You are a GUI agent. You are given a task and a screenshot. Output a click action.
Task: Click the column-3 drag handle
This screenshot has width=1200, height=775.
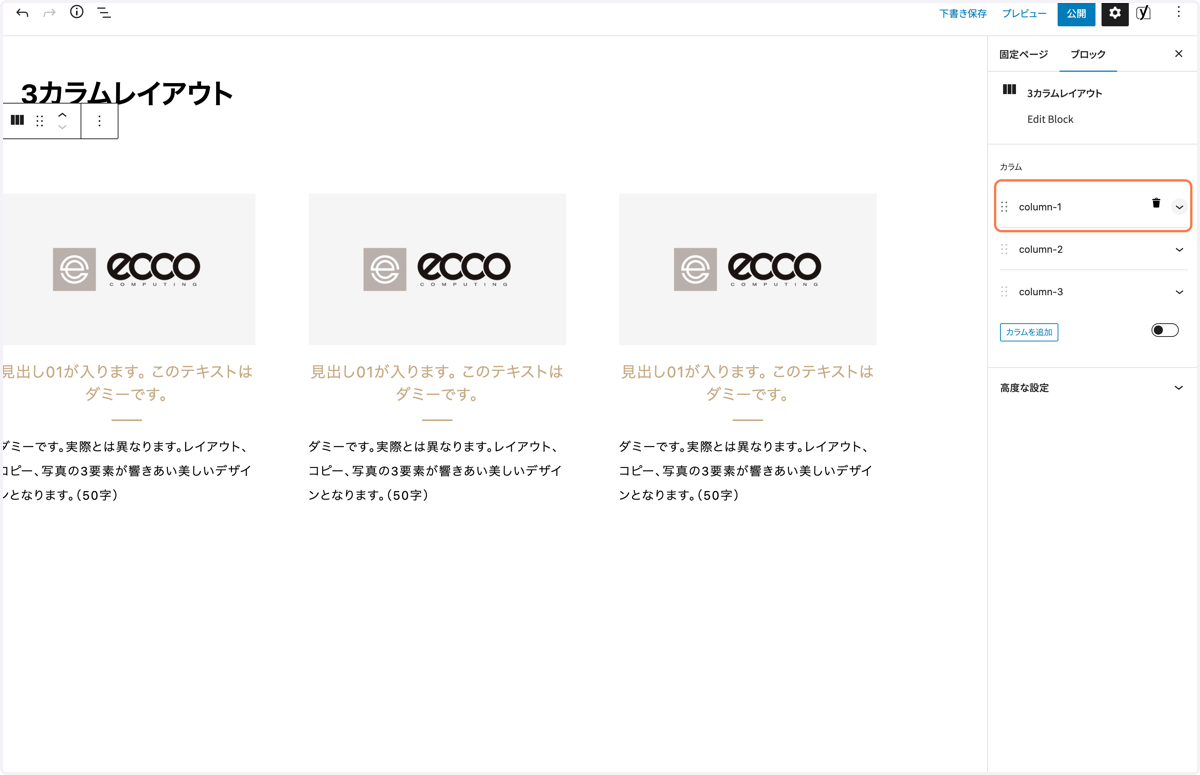coord(1004,292)
